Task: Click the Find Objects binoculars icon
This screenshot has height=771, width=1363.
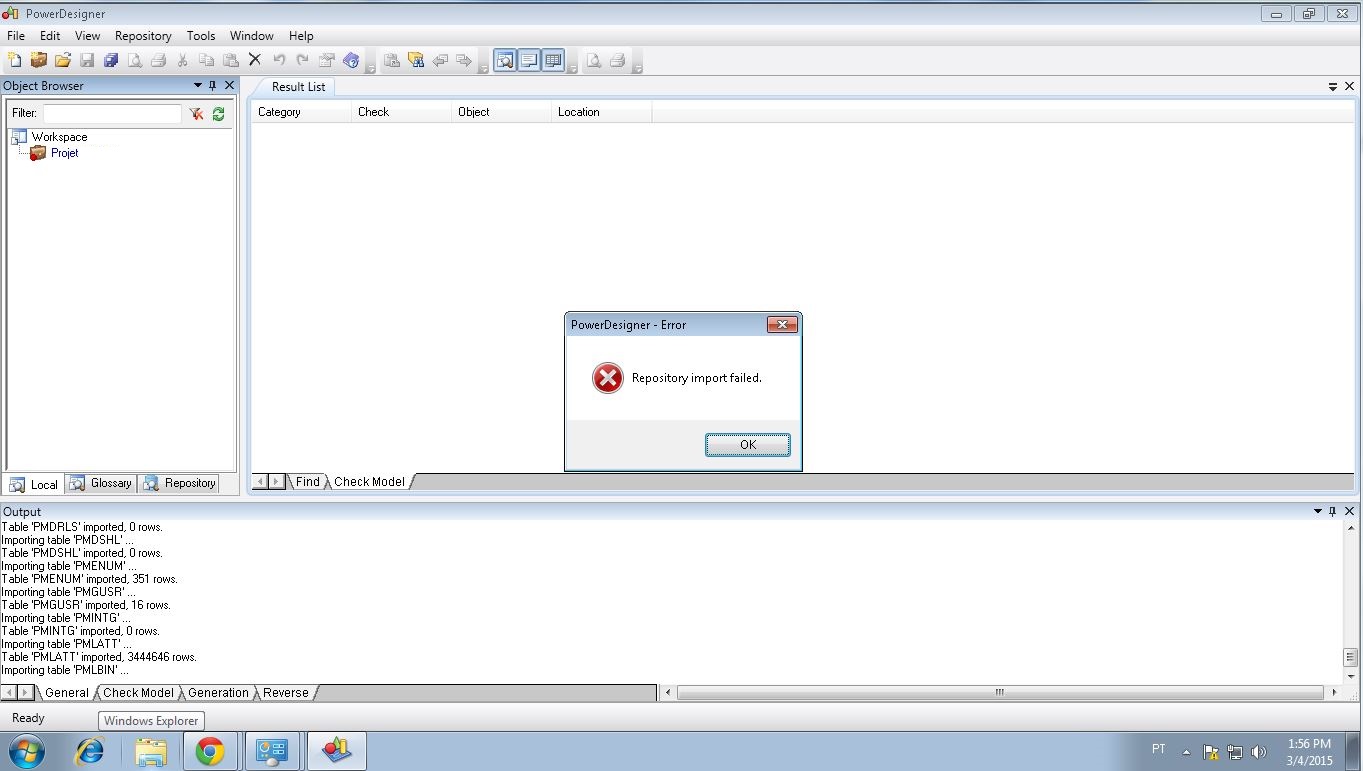Action: [416, 60]
